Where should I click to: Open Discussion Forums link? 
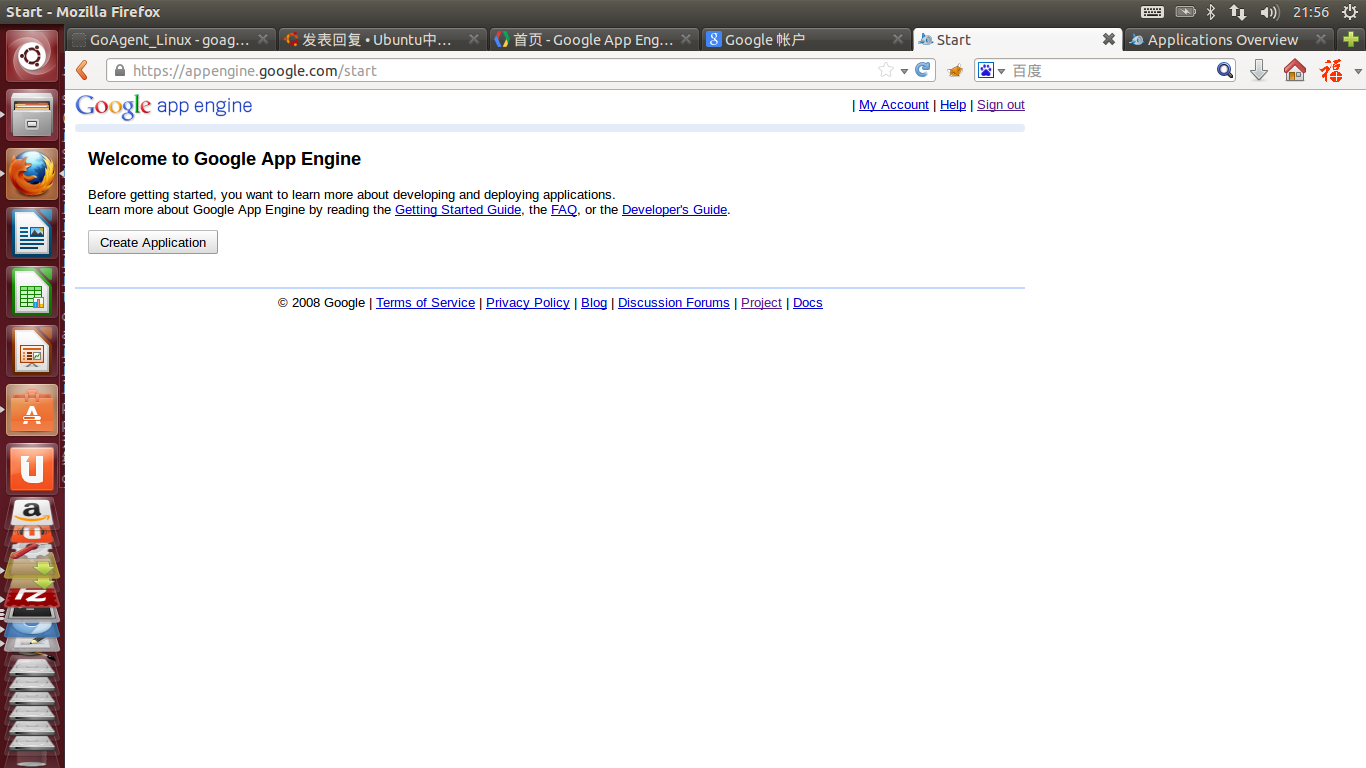pos(674,303)
